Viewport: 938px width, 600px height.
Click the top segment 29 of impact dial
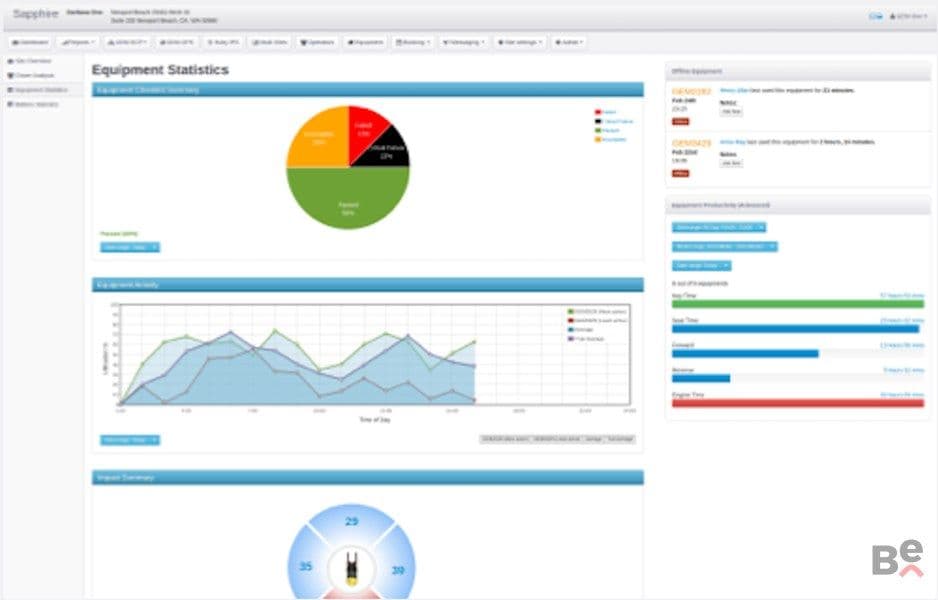click(352, 522)
